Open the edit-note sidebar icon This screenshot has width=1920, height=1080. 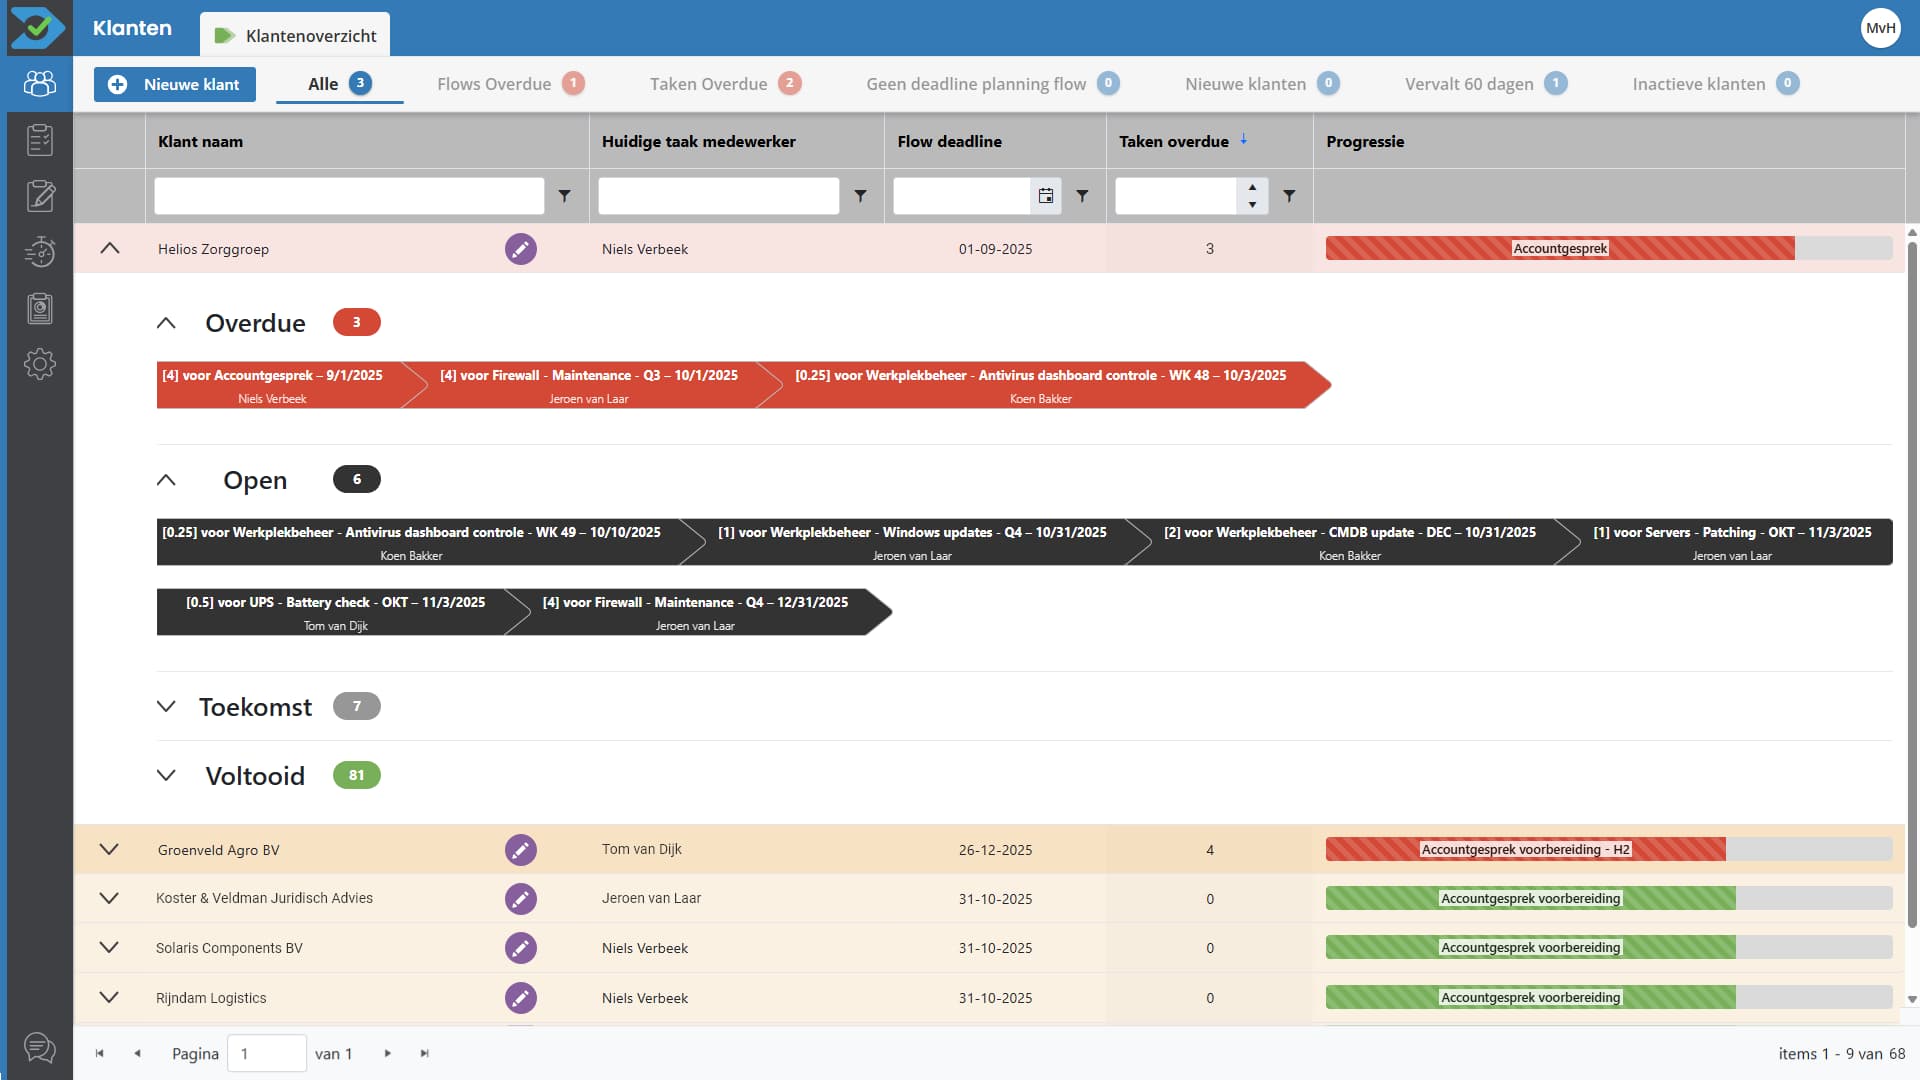point(40,196)
